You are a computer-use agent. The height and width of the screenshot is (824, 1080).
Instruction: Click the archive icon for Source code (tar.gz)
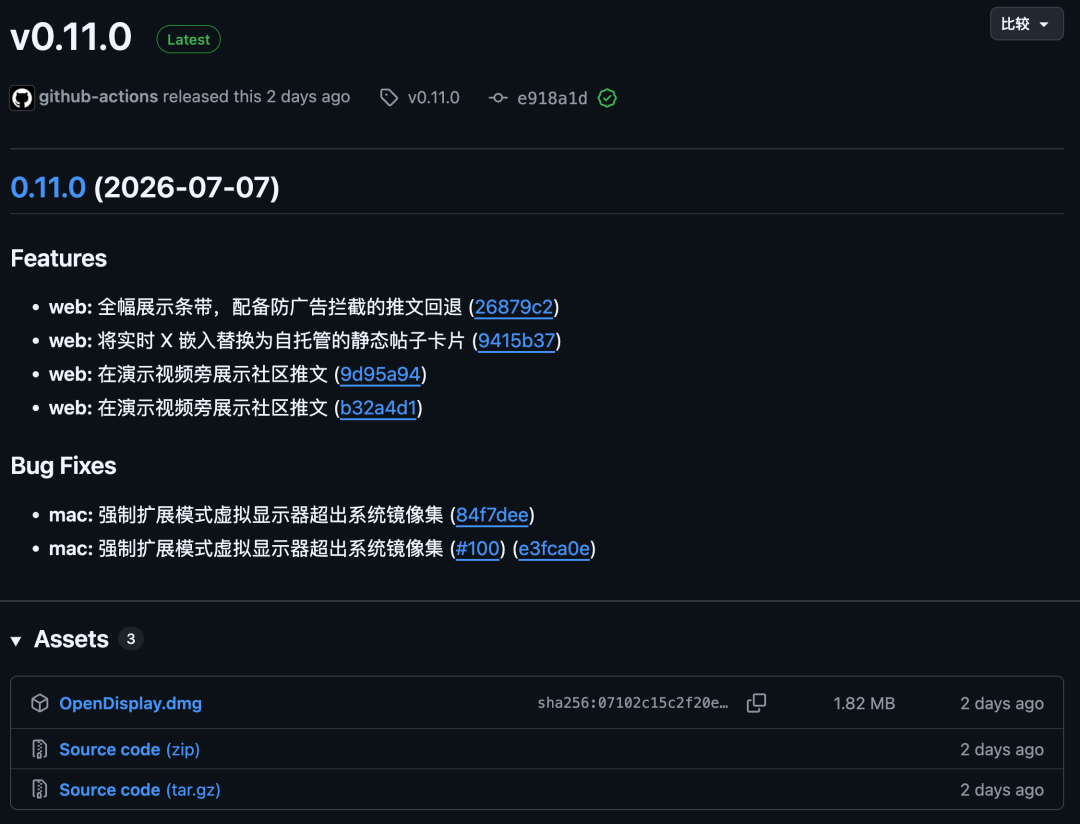(40, 789)
